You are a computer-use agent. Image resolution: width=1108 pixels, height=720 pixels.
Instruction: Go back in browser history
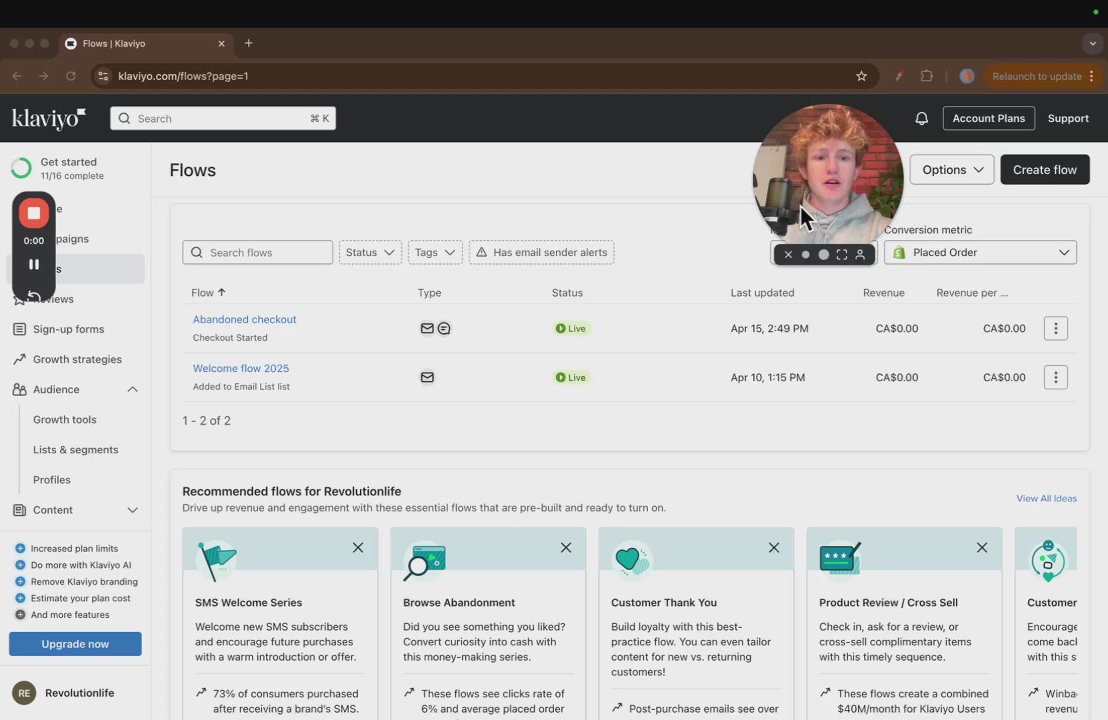tap(17, 76)
